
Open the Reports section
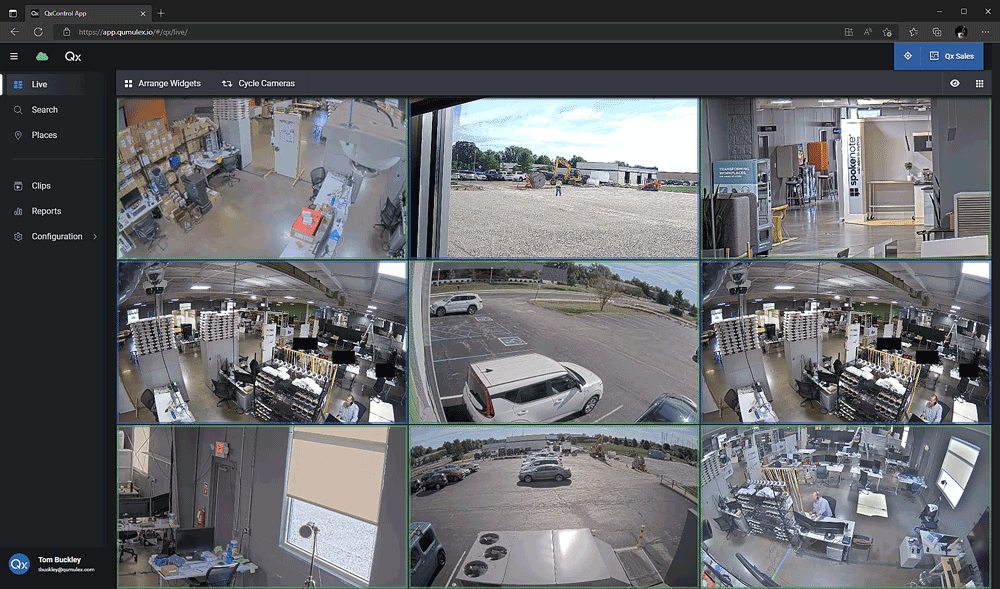point(45,211)
